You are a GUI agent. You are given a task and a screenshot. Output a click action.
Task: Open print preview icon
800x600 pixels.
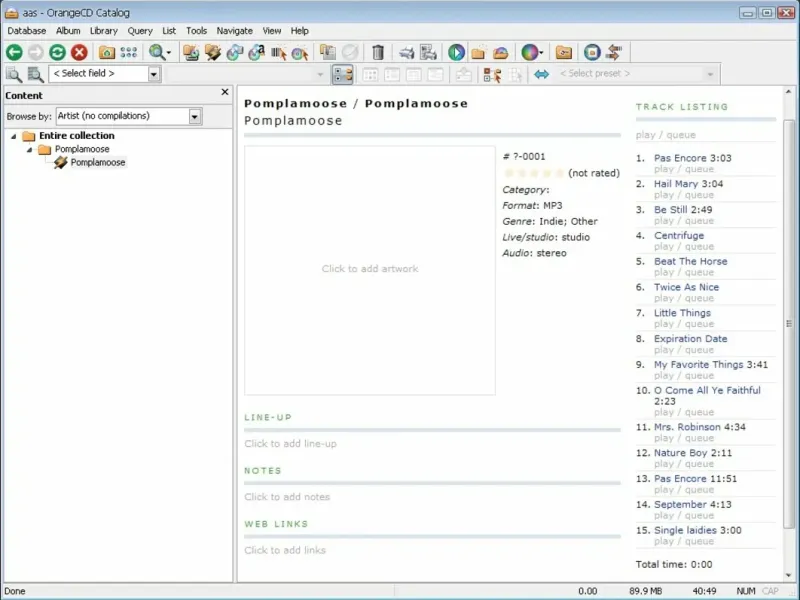[x=429, y=52]
